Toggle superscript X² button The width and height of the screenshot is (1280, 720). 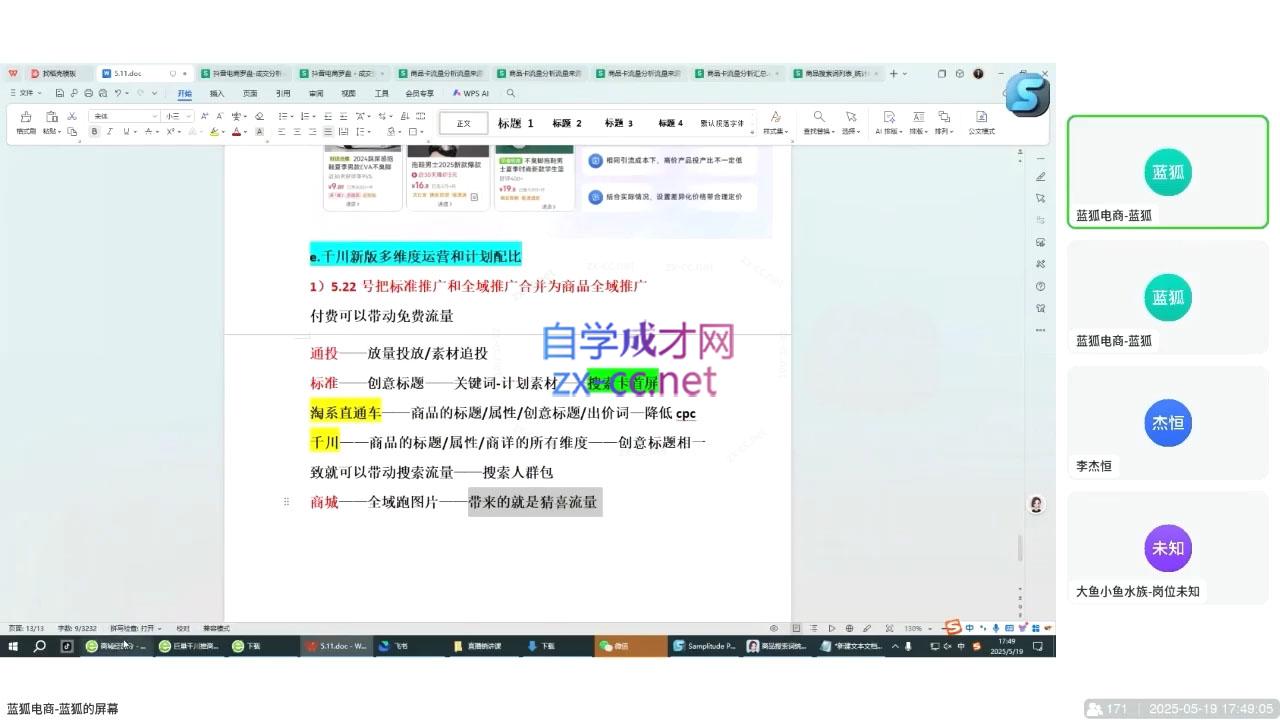[x=170, y=131]
